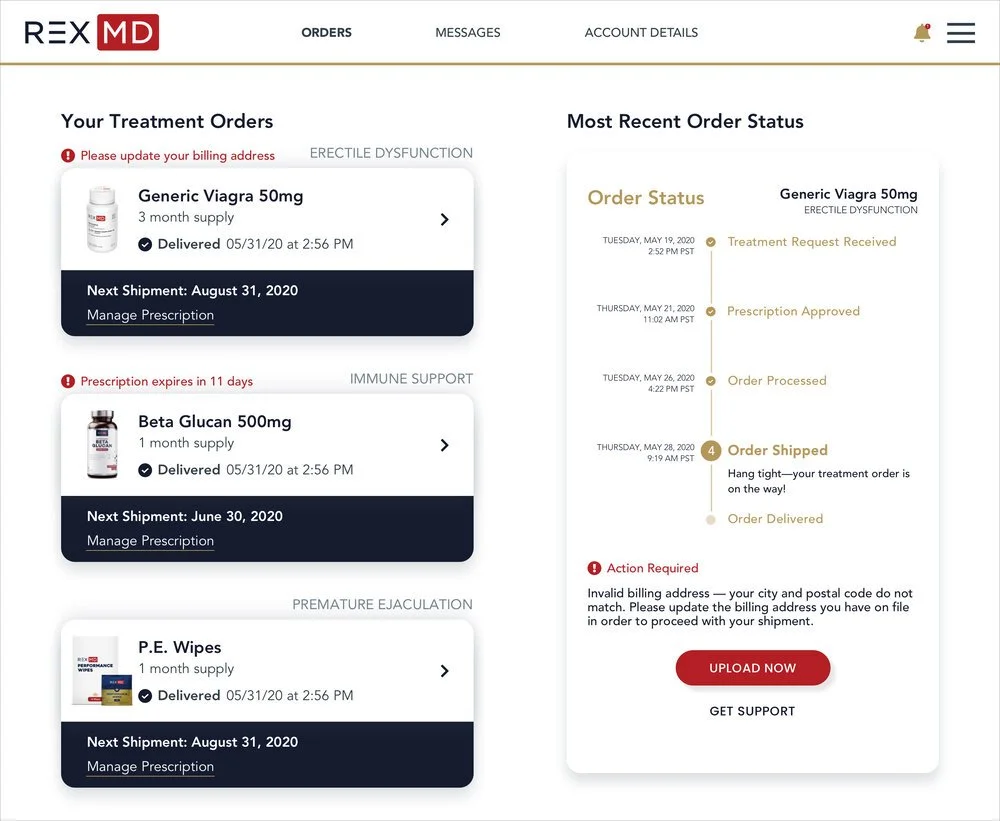Viewport: 1000px width, 821px height.
Task: Click 'Prescription expires in 11 days' warning
Action: click(x=166, y=381)
